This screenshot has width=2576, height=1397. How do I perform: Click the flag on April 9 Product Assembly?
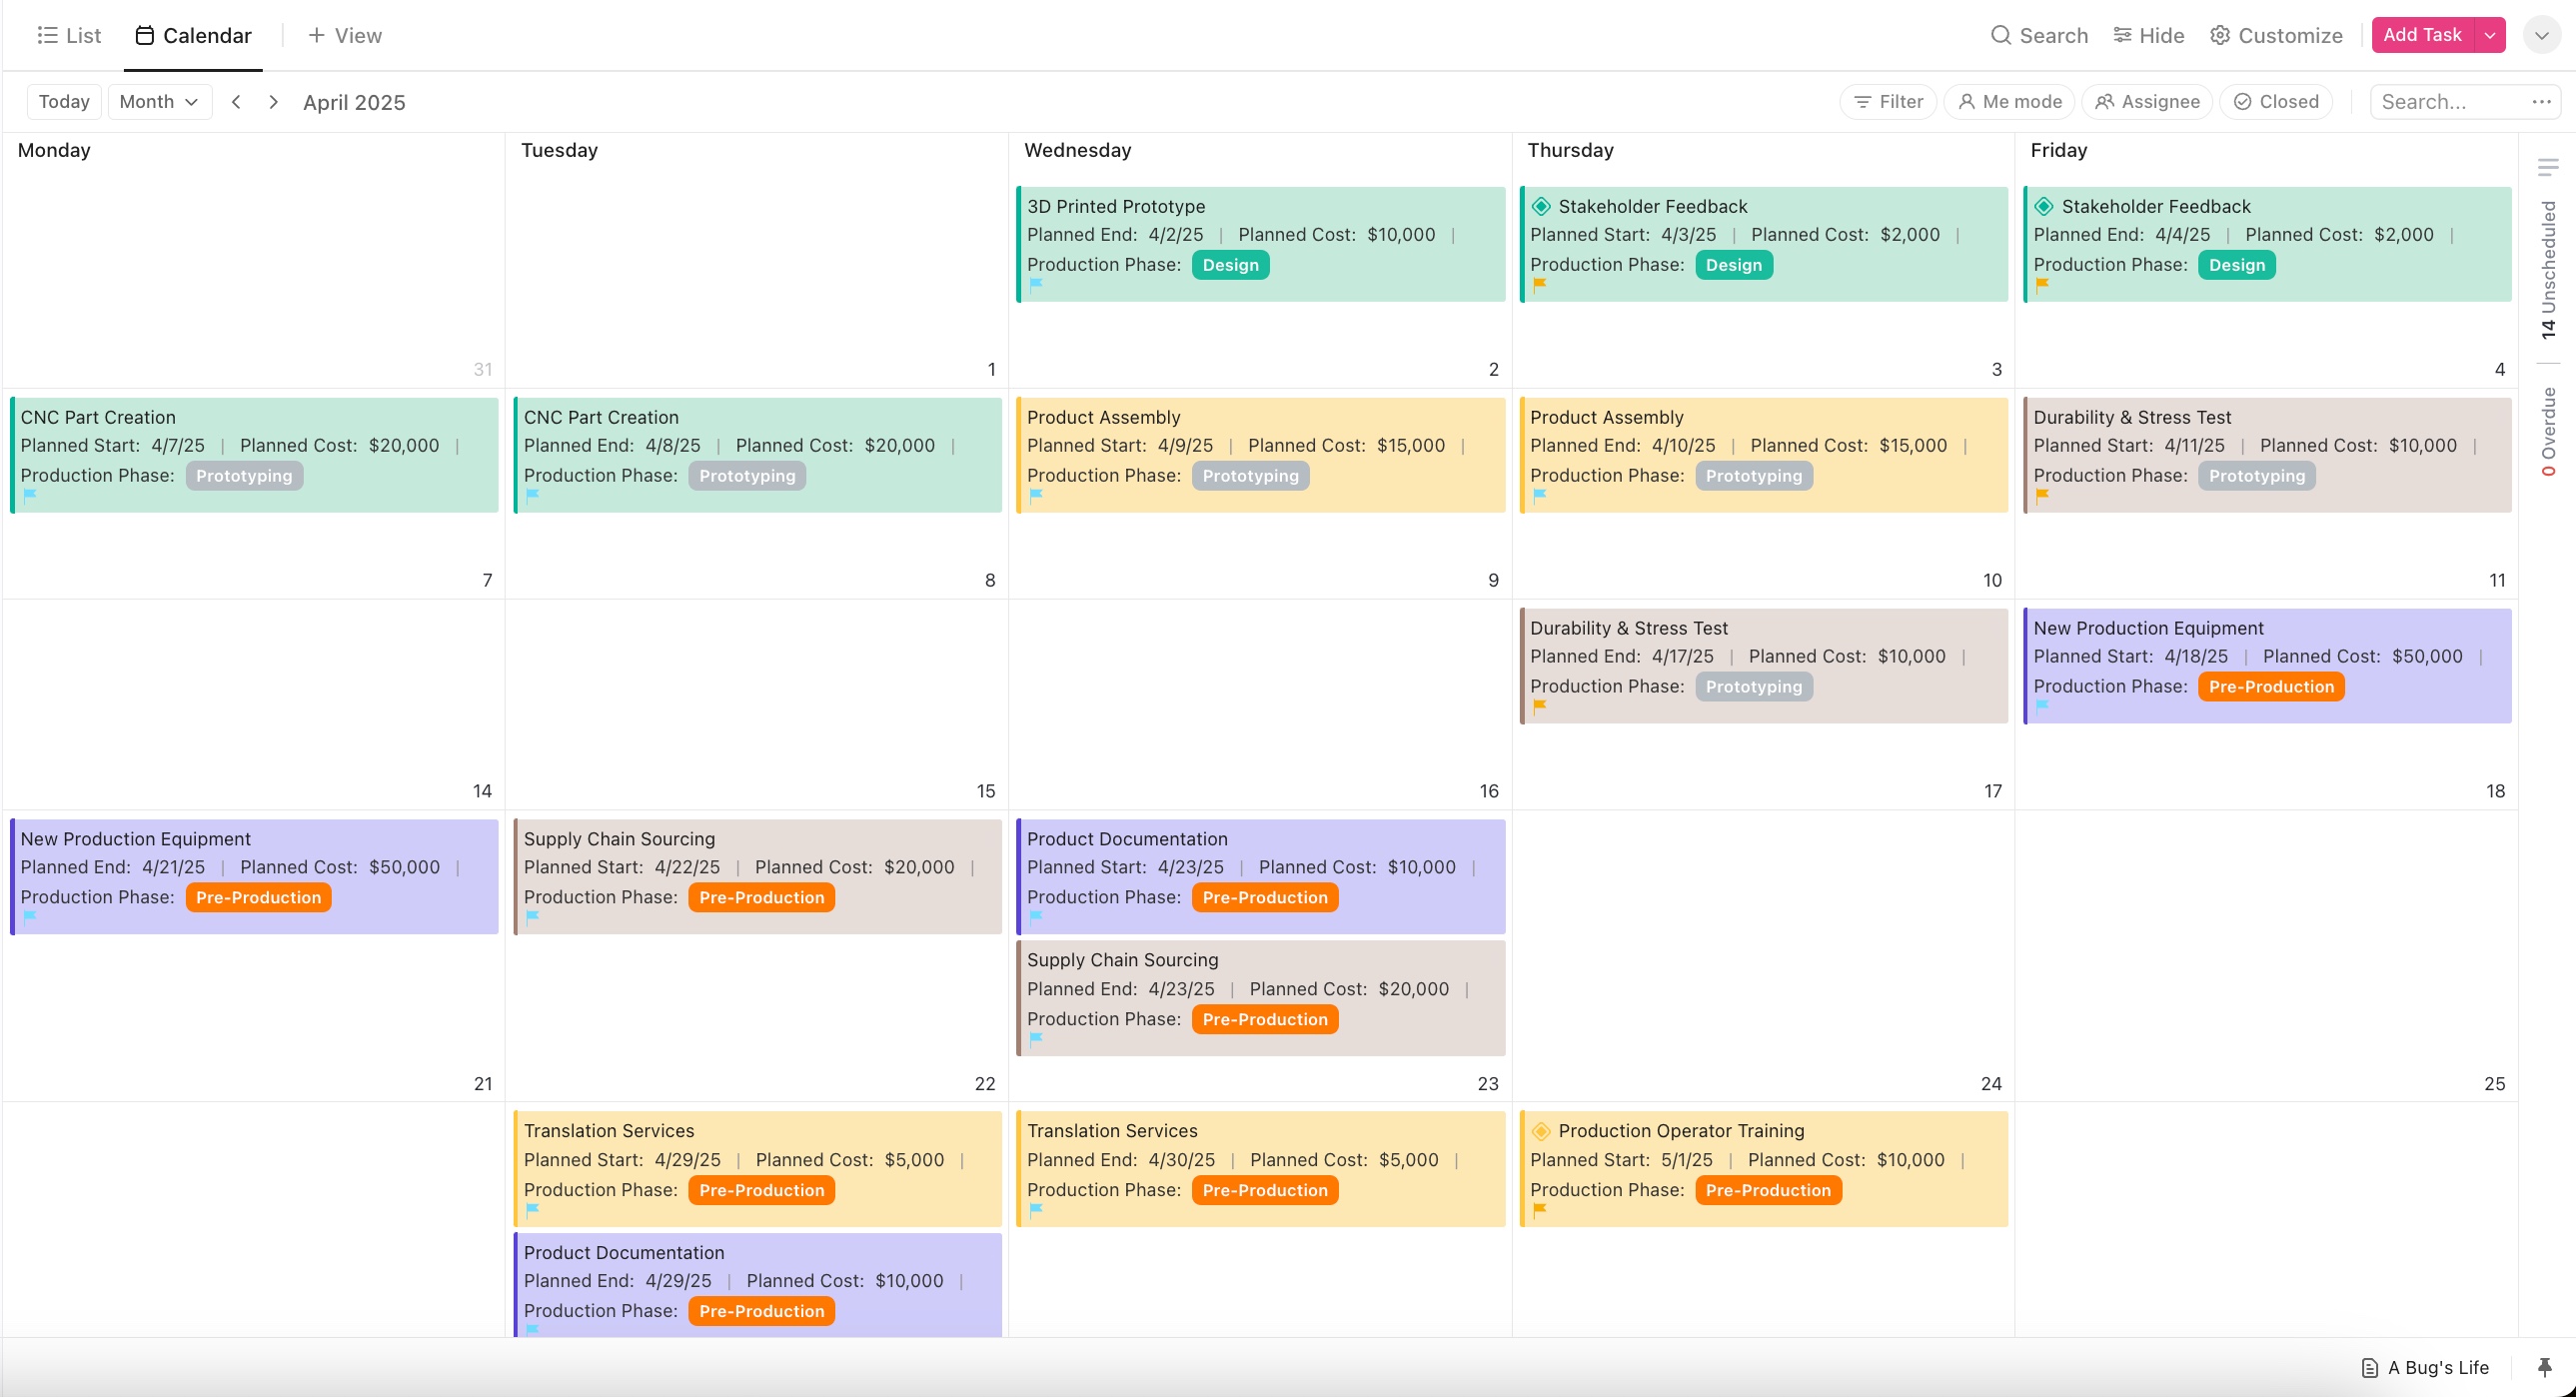pyautogui.click(x=1036, y=496)
